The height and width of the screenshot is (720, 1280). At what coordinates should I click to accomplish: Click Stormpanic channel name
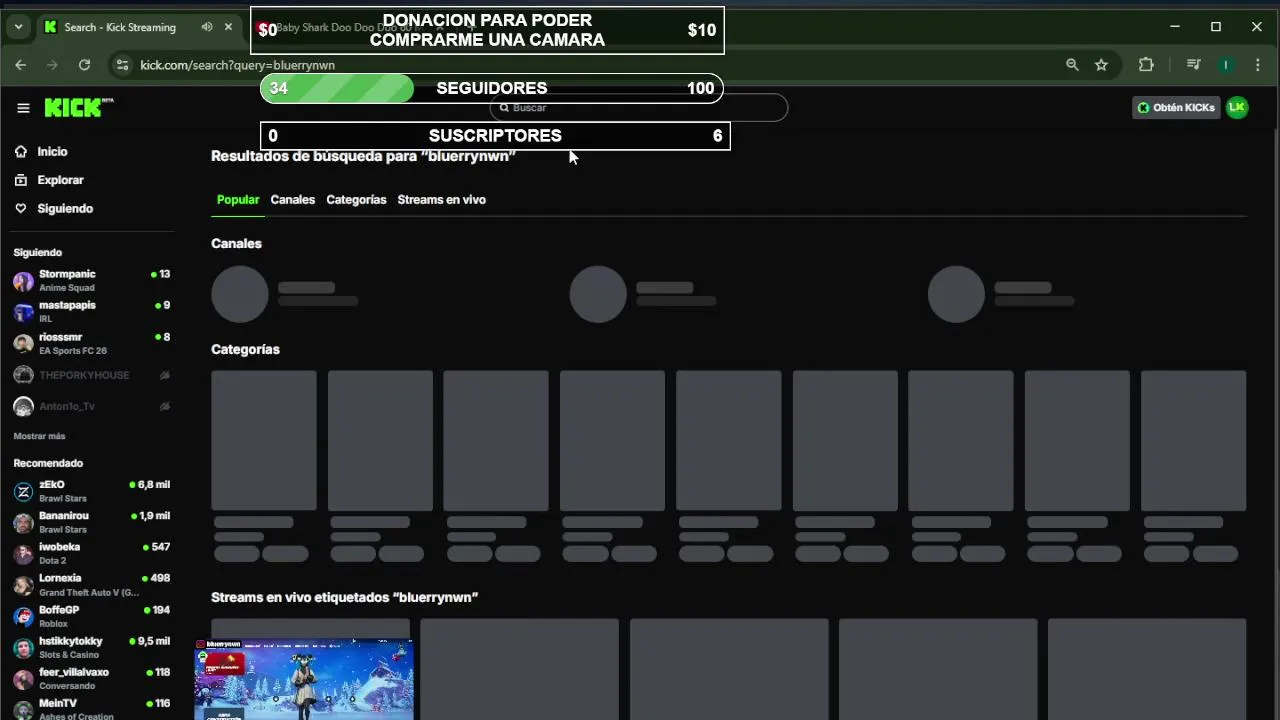[67, 274]
